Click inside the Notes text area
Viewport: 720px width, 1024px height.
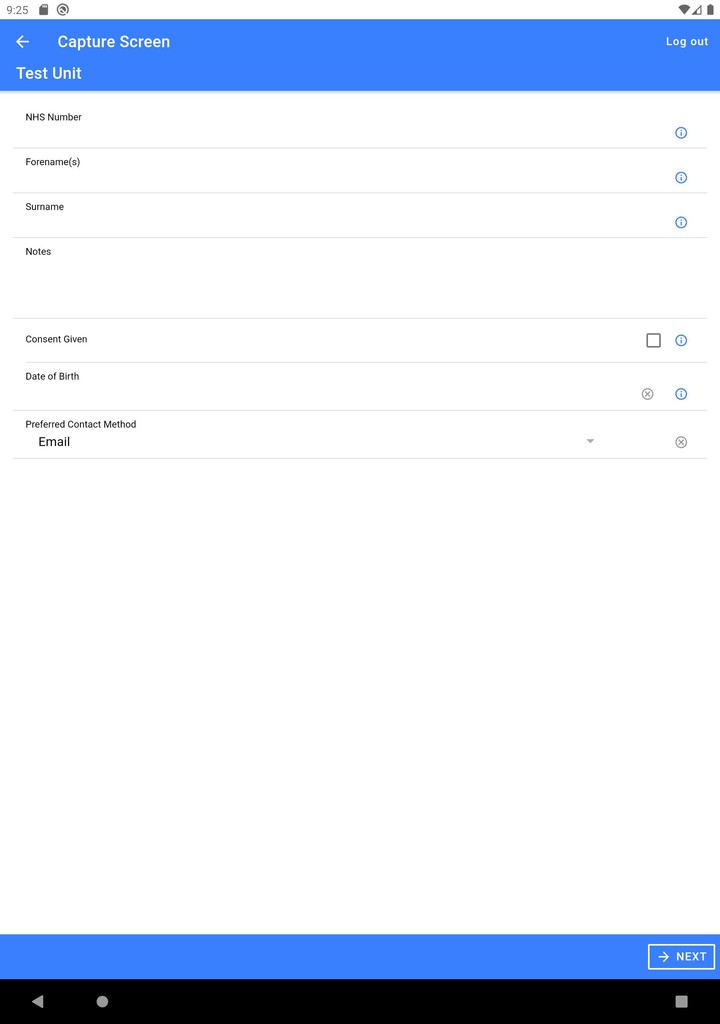pyautogui.click(x=360, y=285)
